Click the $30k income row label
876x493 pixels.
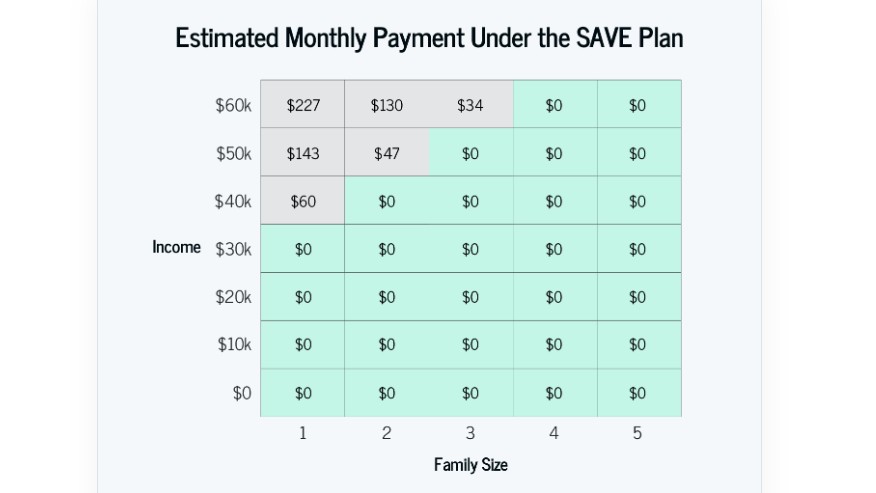[233, 249]
